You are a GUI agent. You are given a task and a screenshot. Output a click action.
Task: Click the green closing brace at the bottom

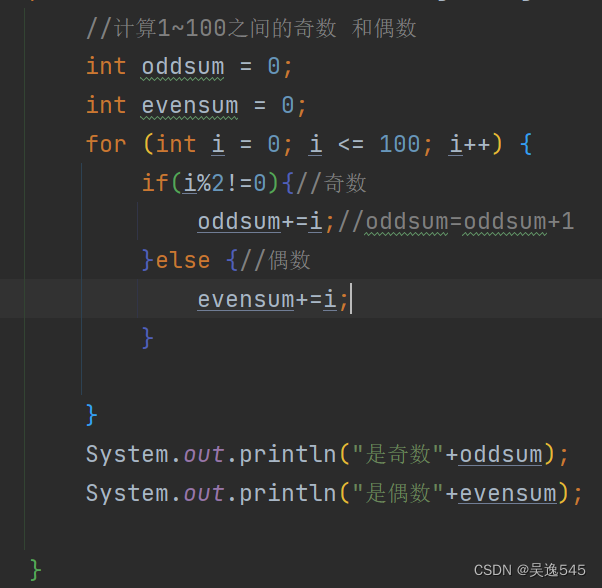(x=35, y=570)
